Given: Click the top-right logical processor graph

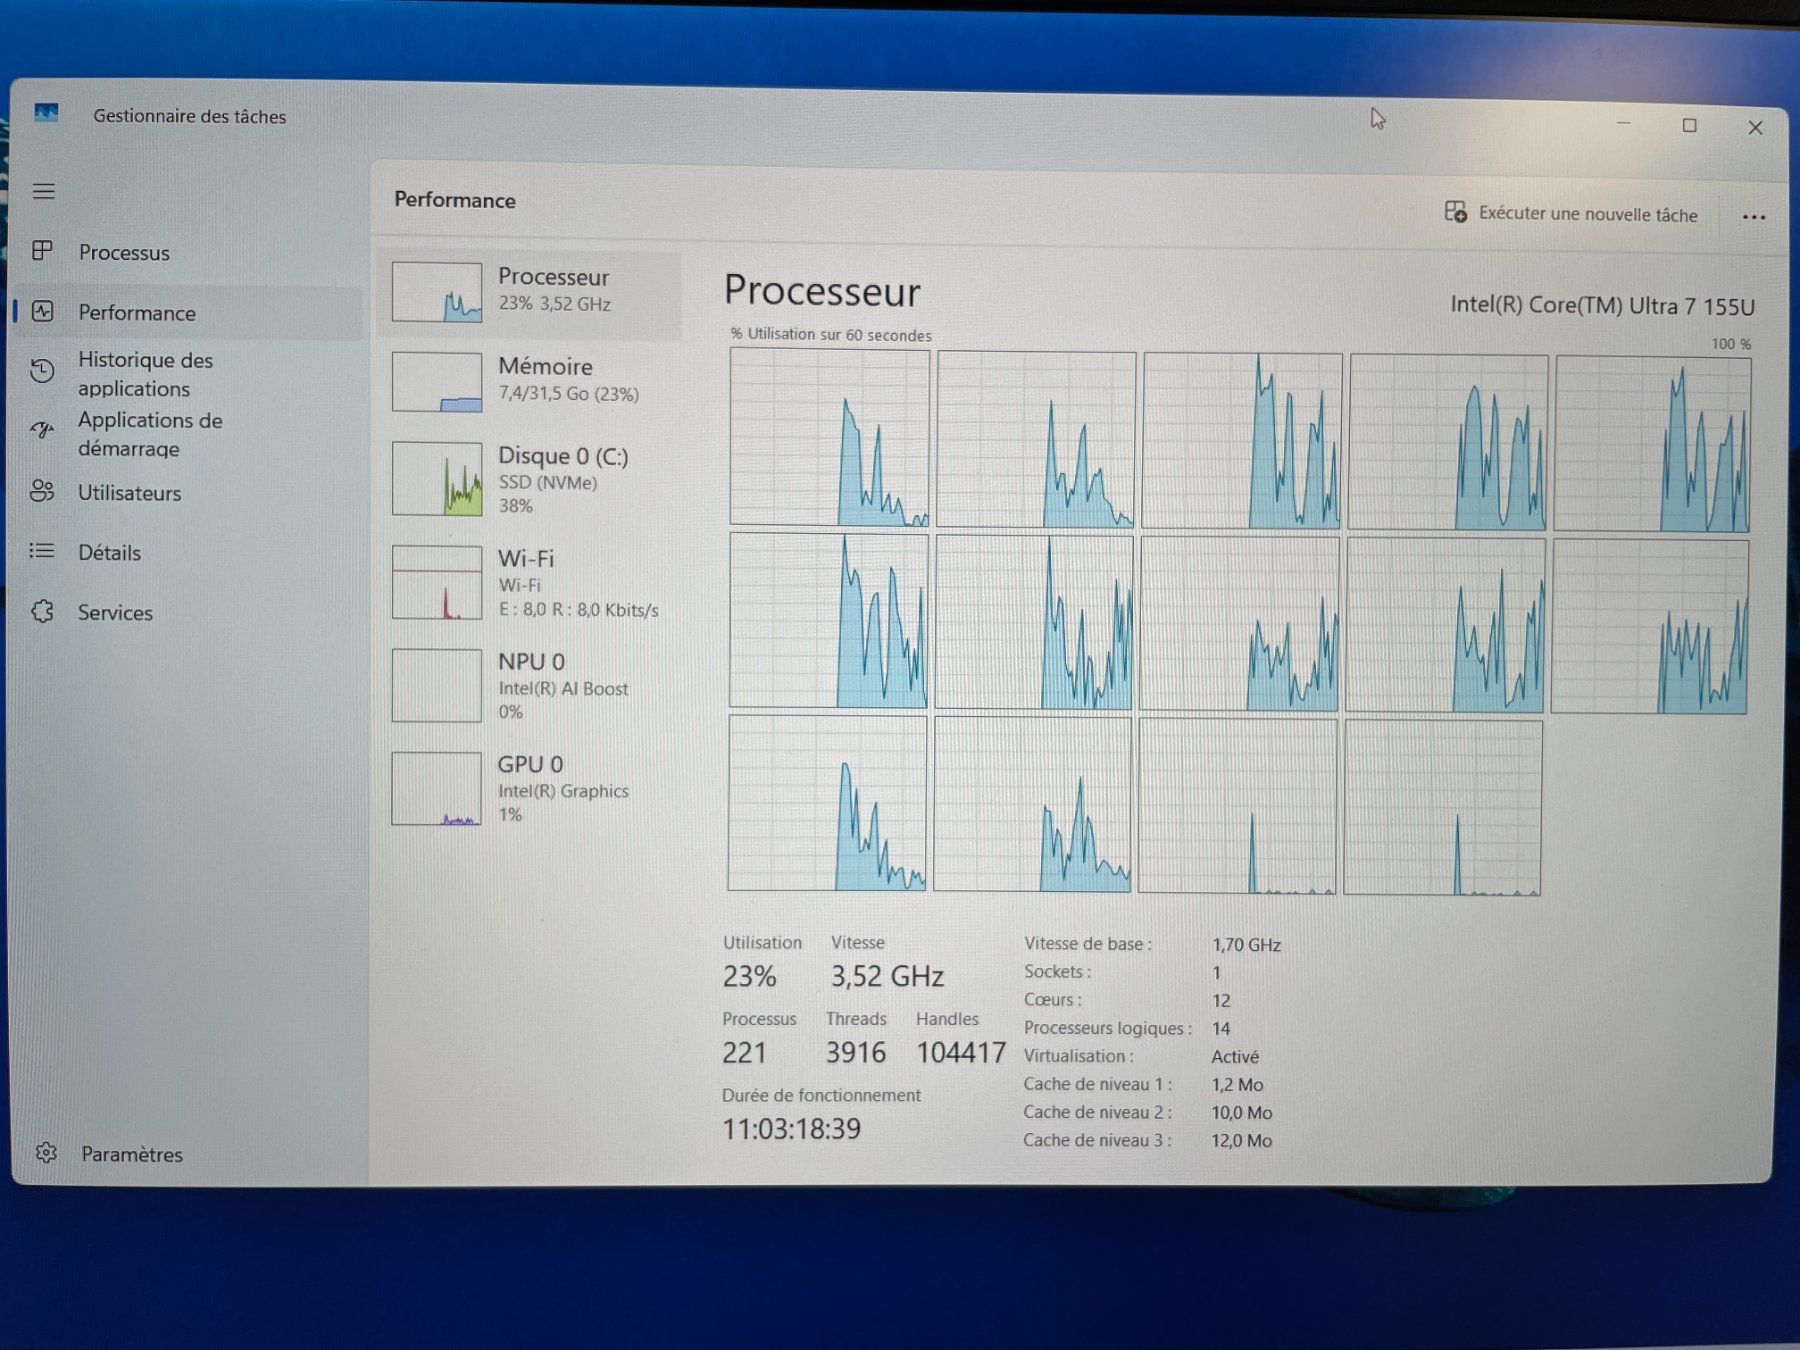Looking at the screenshot, I should [x=1652, y=444].
